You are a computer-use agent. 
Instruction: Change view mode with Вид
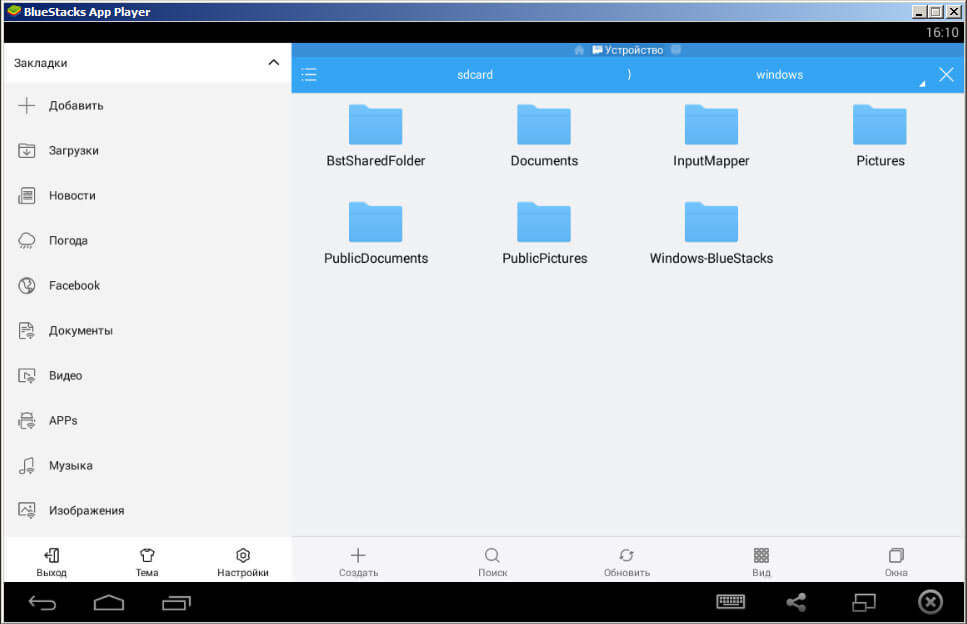click(x=762, y=562)
